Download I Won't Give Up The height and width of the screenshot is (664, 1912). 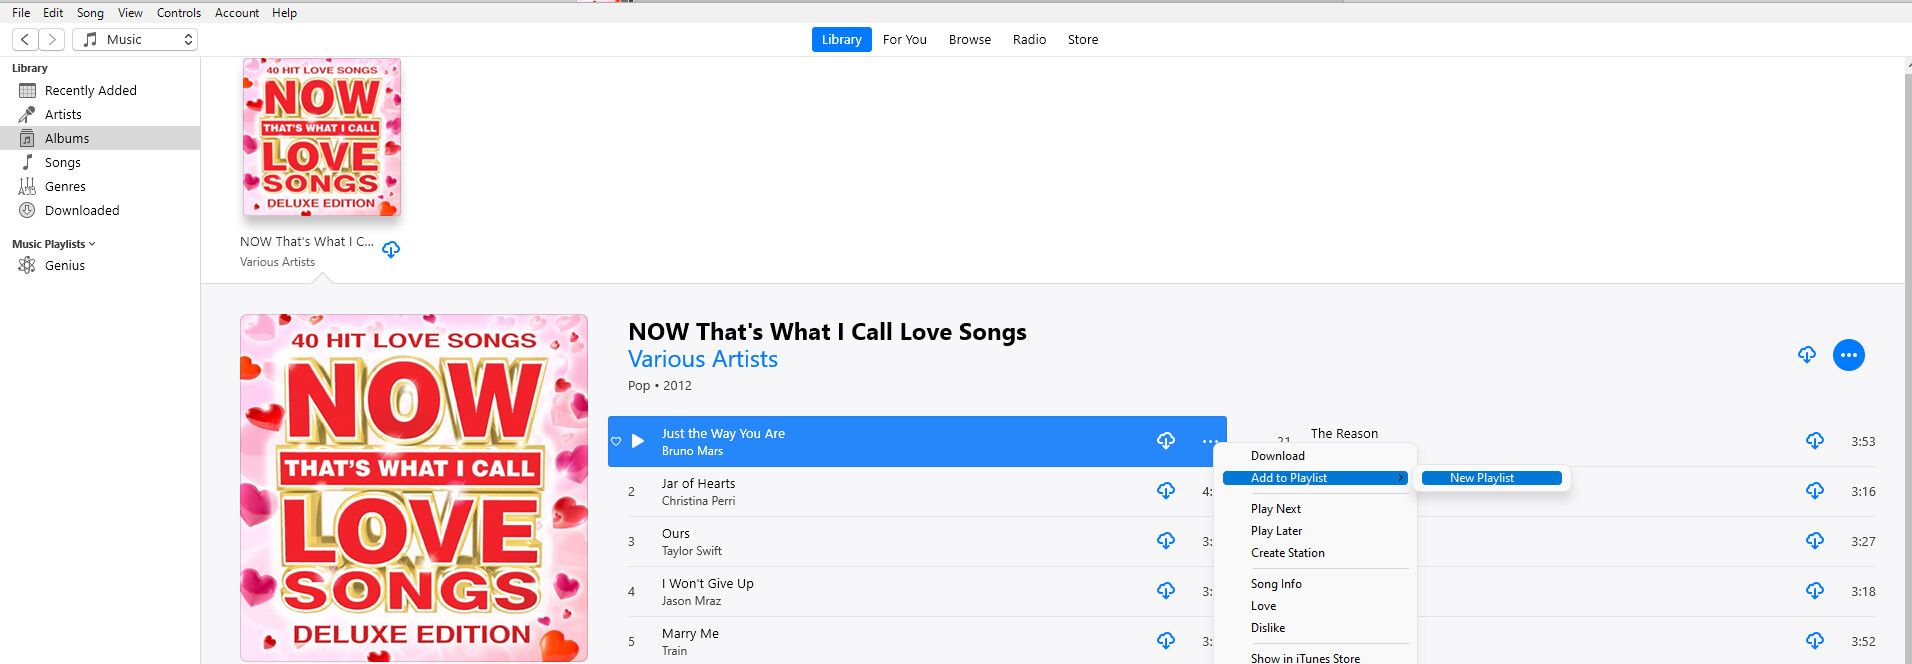(1166, 591)
